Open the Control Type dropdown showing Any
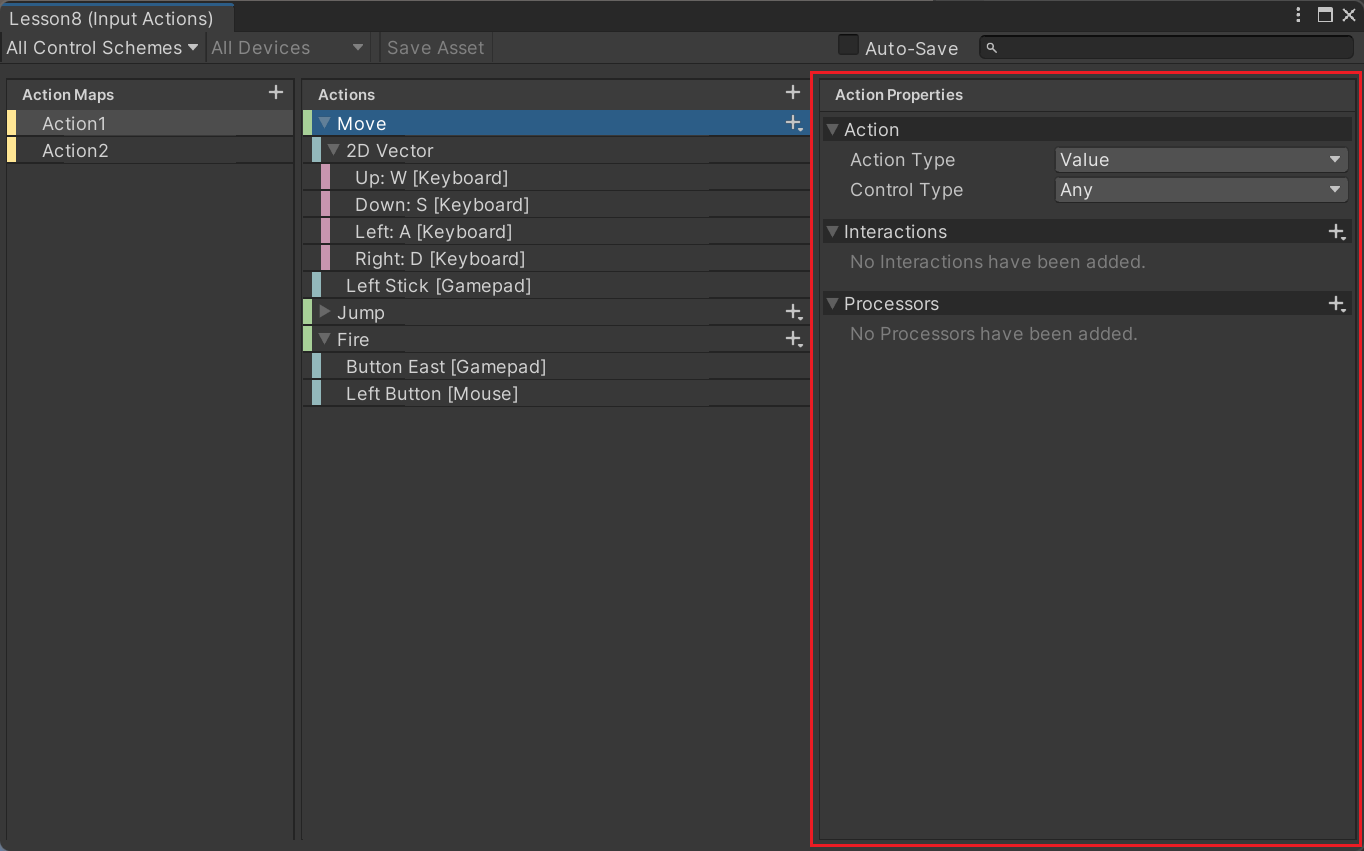Viewport: 1364px width, 851px height. tap(1200, 190)
